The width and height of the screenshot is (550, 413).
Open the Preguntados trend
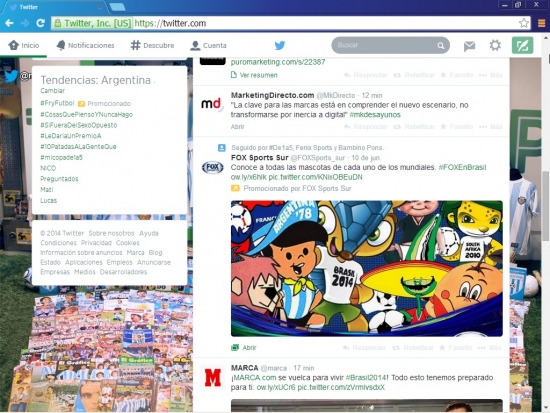[x=59, y=179]
